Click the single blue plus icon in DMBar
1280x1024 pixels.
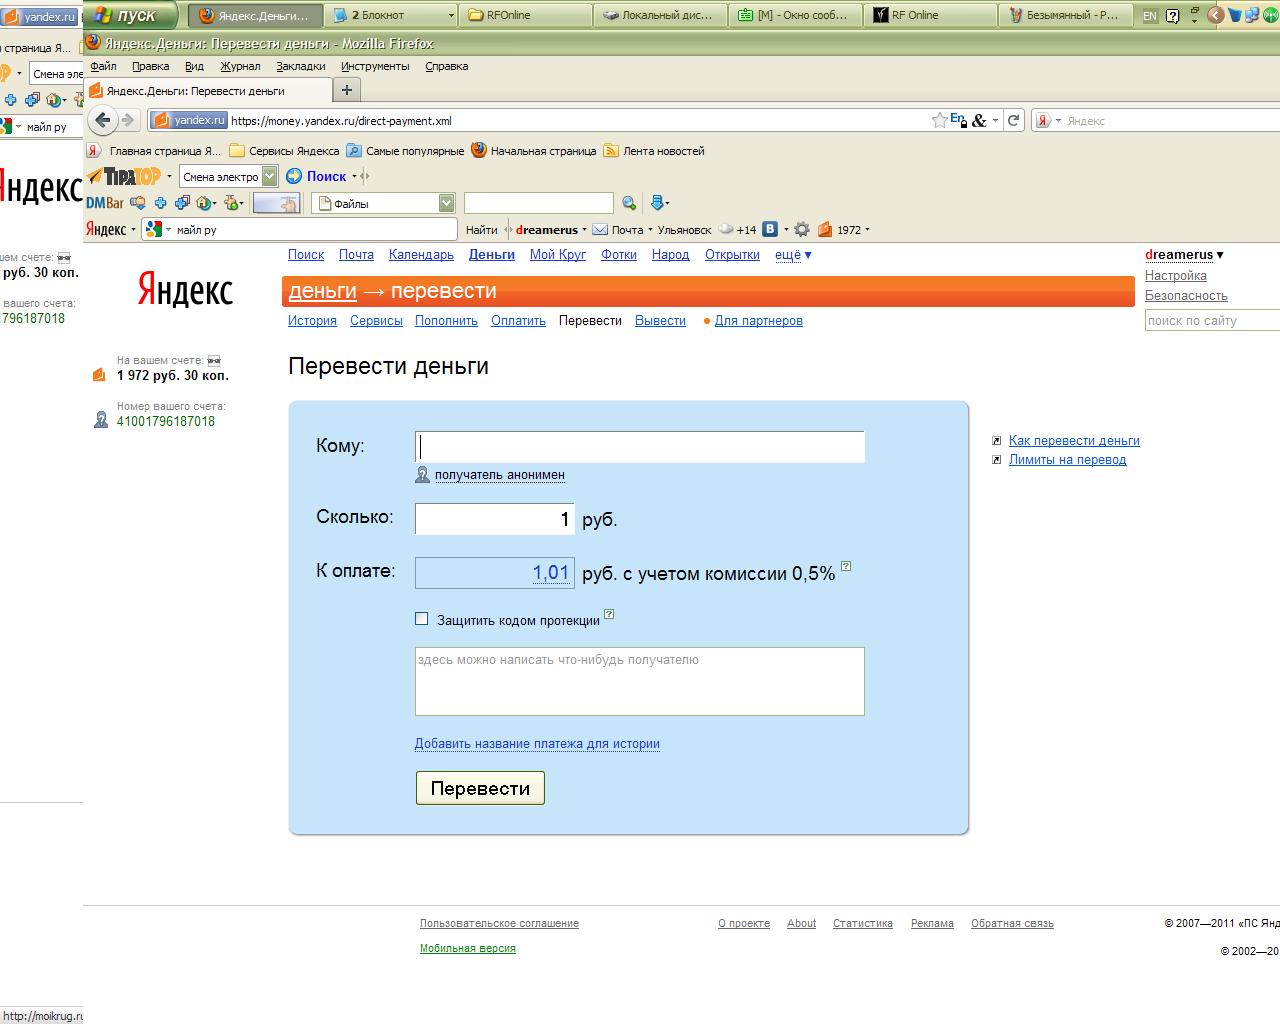pos(160,203)
